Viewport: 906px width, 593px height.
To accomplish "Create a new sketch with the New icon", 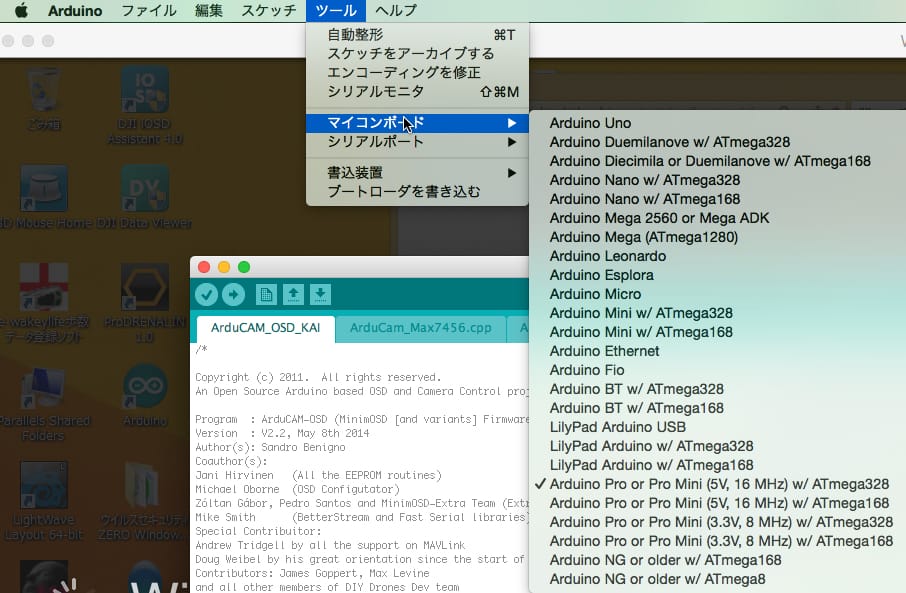I will pos(266,294).
